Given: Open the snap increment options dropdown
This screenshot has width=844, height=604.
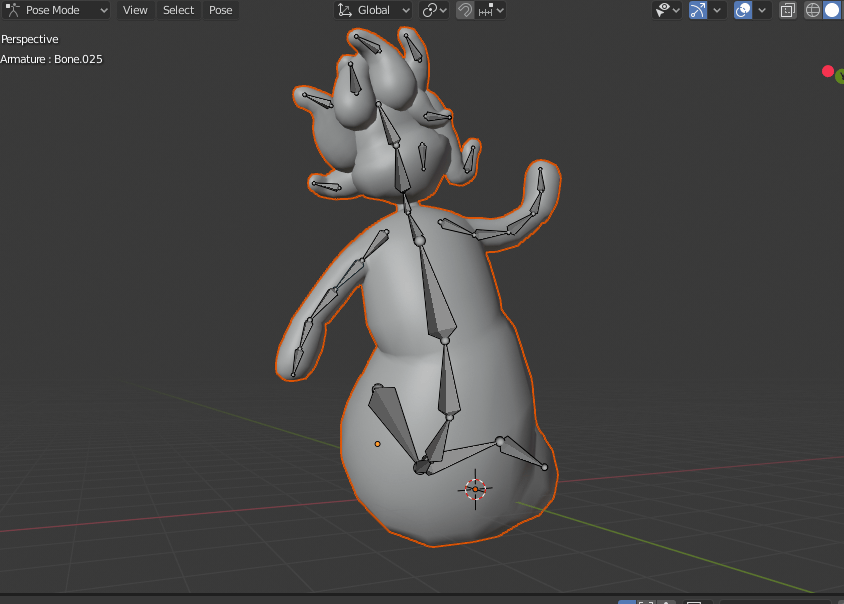Looking at the screenshot, I should [x=492, y=10].
